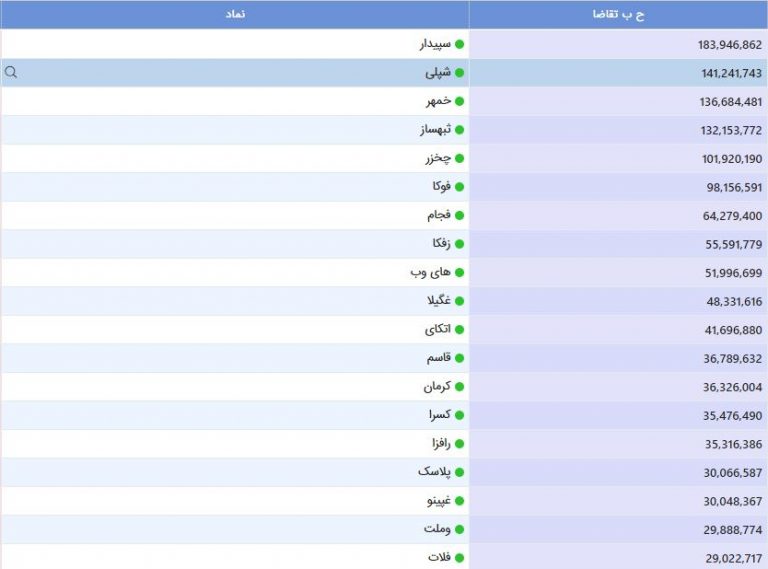Click the value 132,153,772
This screenshot has height=569, width=768.
731,130
